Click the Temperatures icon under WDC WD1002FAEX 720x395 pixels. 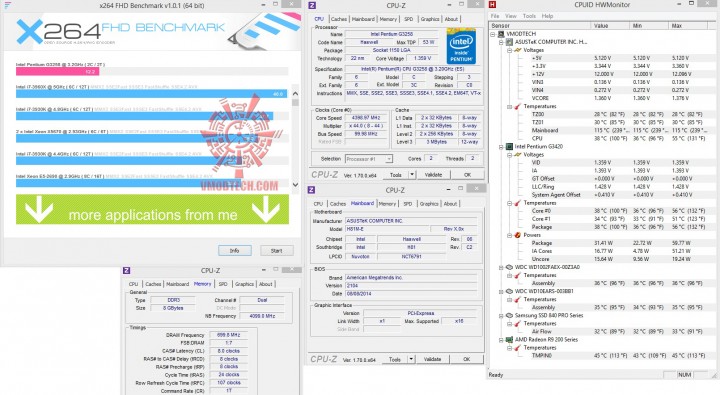click(x=518, y=276)
